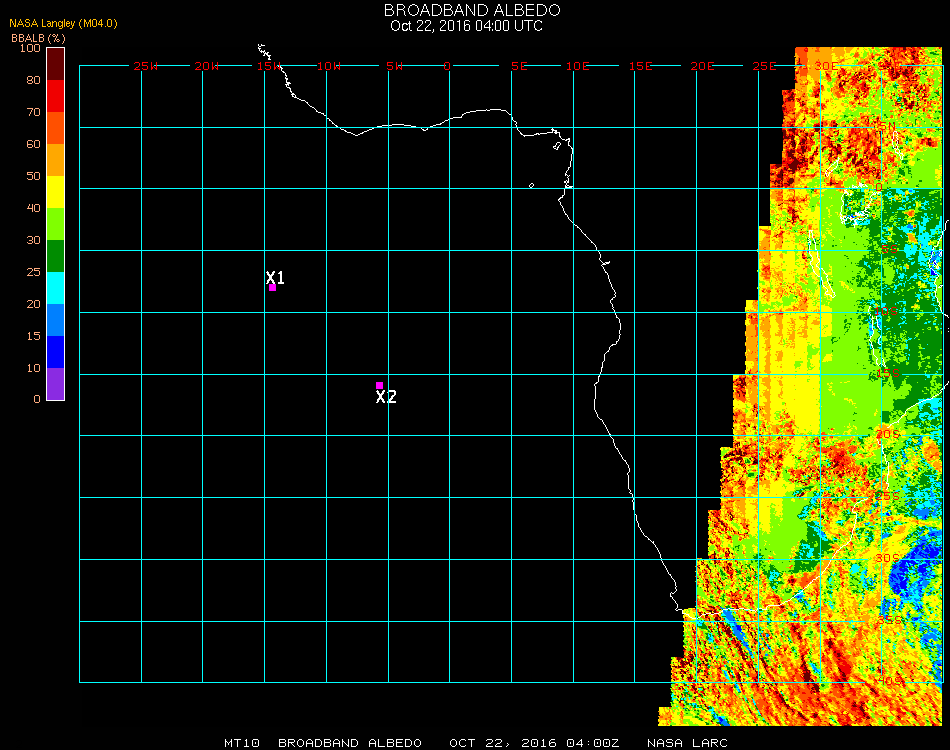This screenshot has height=750, width=950.
Task: Click the 15E longitude label
Action: tap(640, 66)
